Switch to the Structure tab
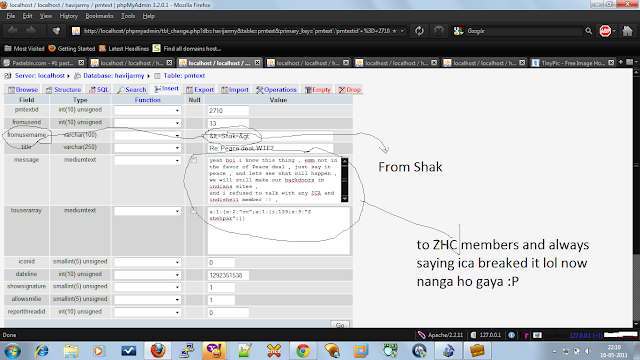 [x=63, y=90]
